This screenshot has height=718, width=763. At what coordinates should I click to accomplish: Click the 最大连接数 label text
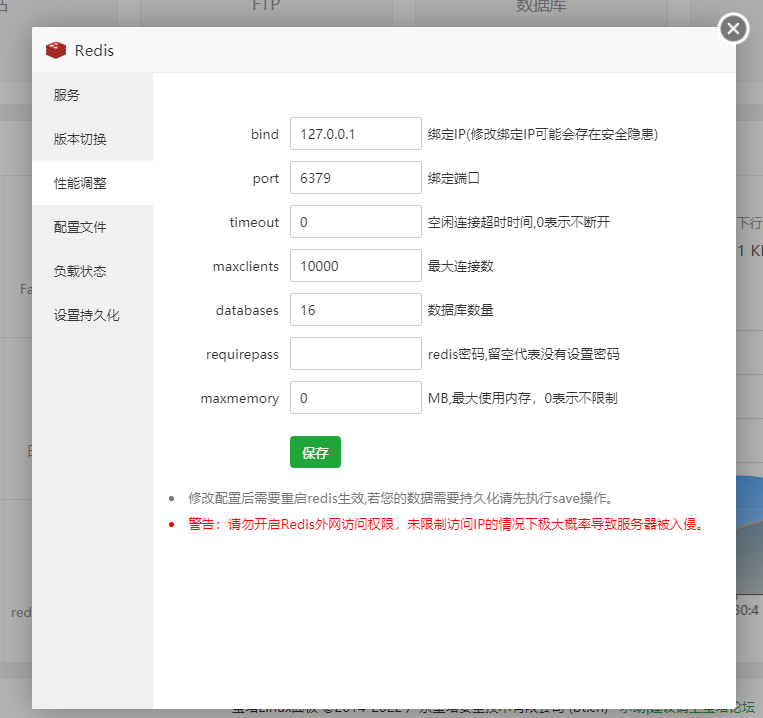[x=460, y=266]
